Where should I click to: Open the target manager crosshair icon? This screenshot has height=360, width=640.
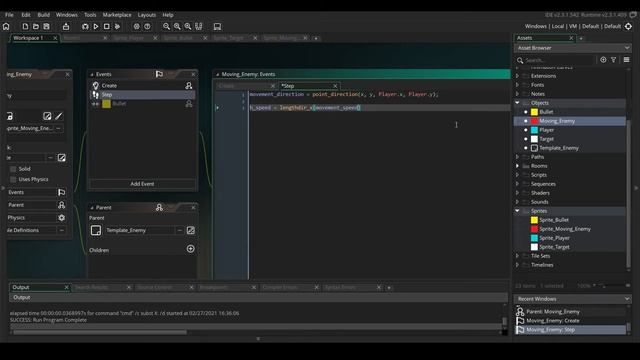click(x=629, y=26)
